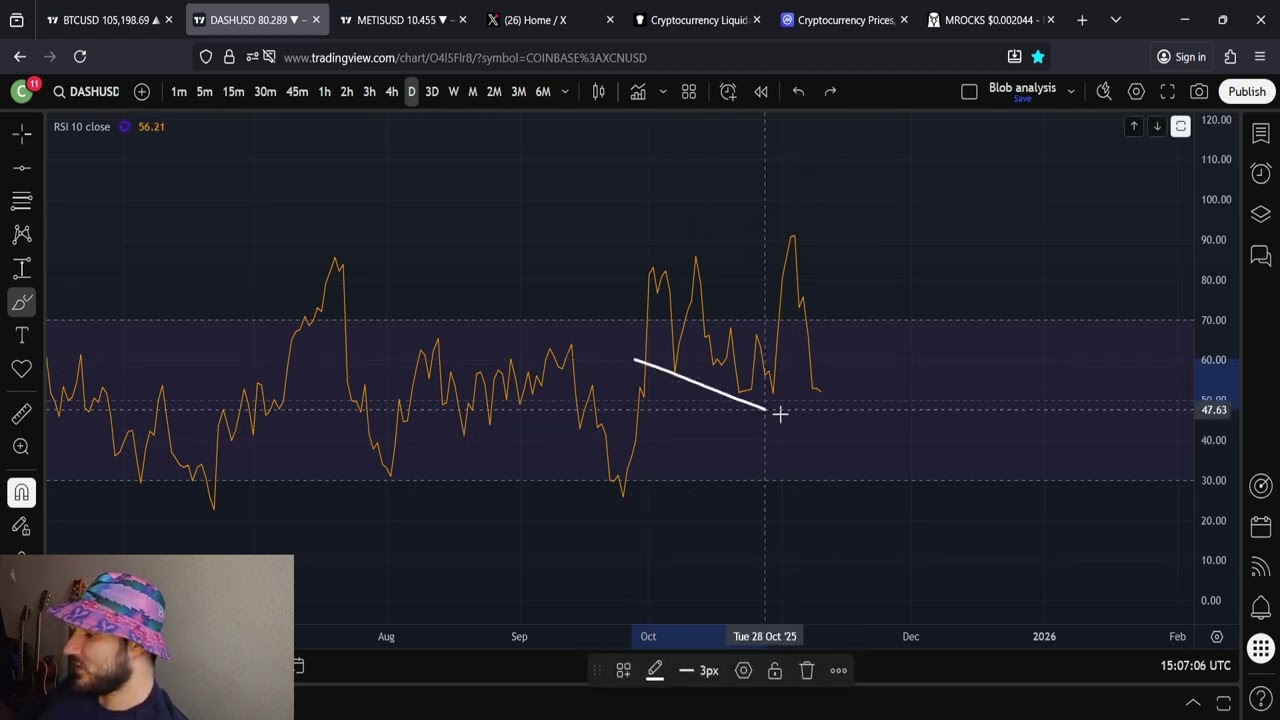Open indicator templates grid
This screenshot has width=1280, height=720.
689,91
